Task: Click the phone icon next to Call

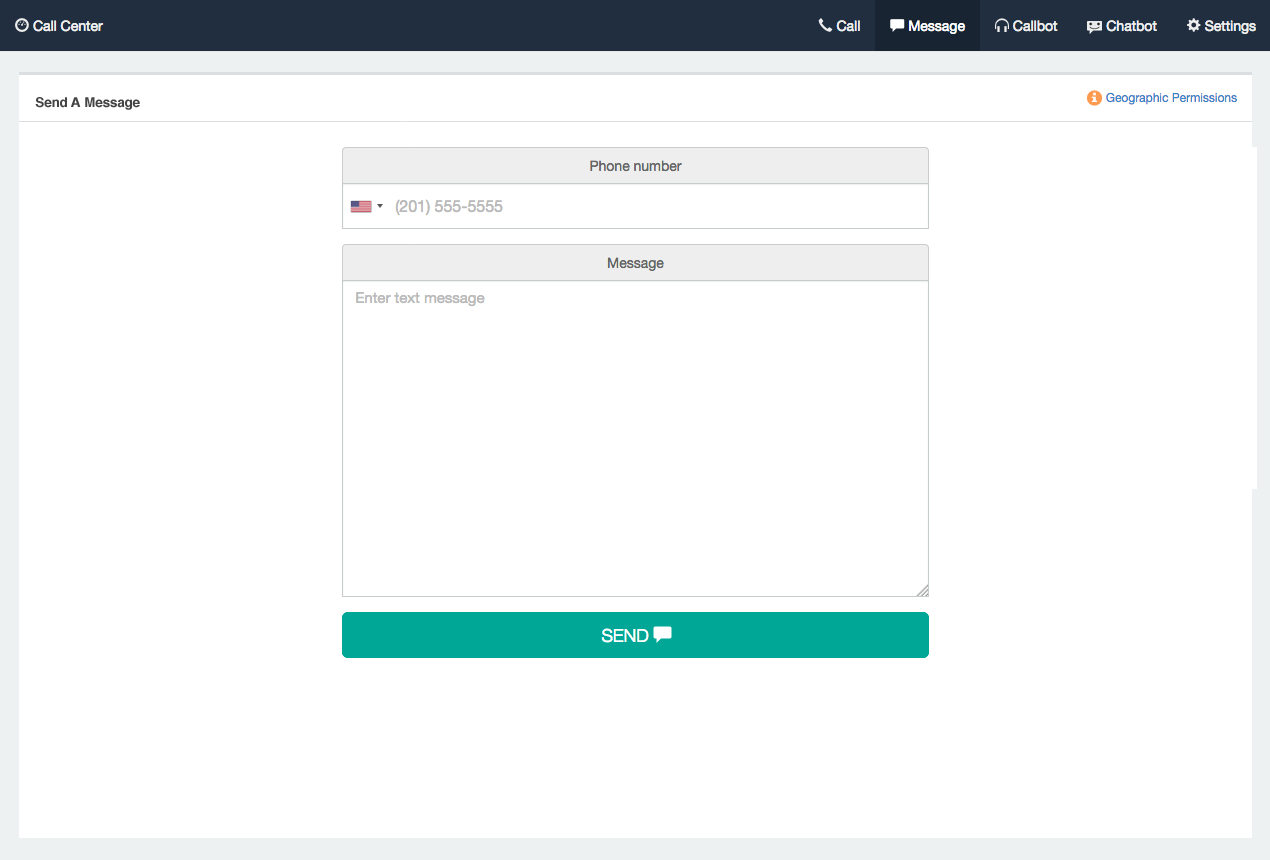Action: [x=824, y=25]
